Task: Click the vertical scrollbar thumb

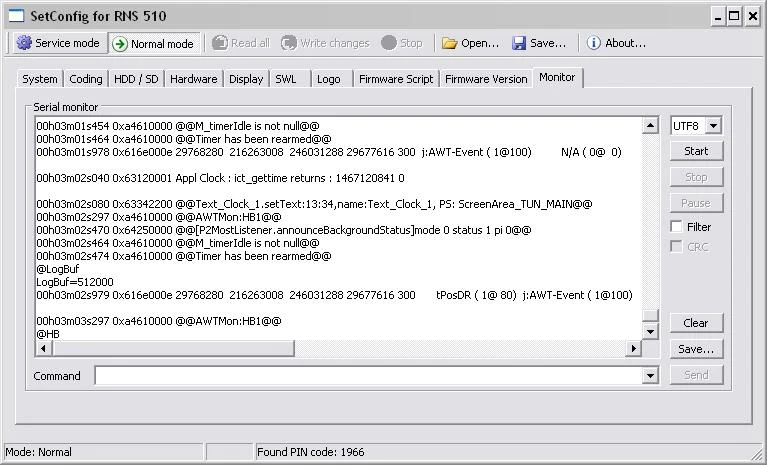Action: [650, 316]
